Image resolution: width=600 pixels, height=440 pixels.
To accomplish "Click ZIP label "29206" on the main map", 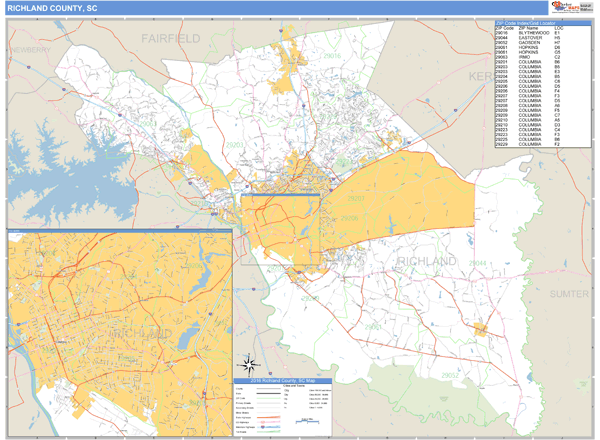I will coord(349,218).
